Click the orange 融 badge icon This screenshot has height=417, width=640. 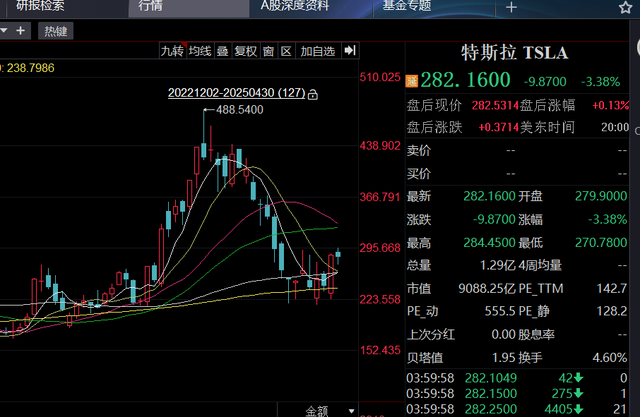click(x=411, y=81)
